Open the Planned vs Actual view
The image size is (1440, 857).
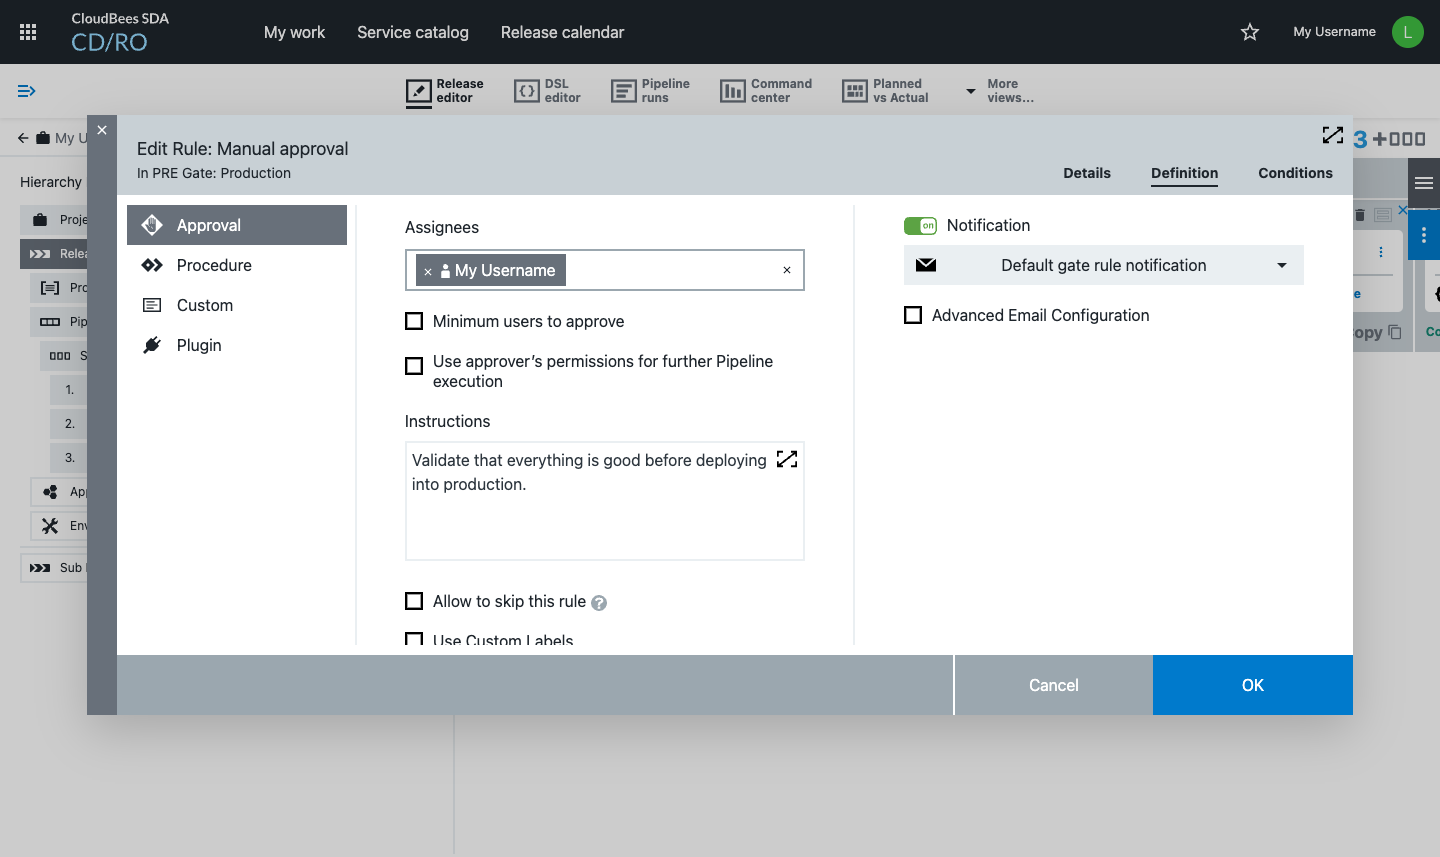[x=885, y=91]
